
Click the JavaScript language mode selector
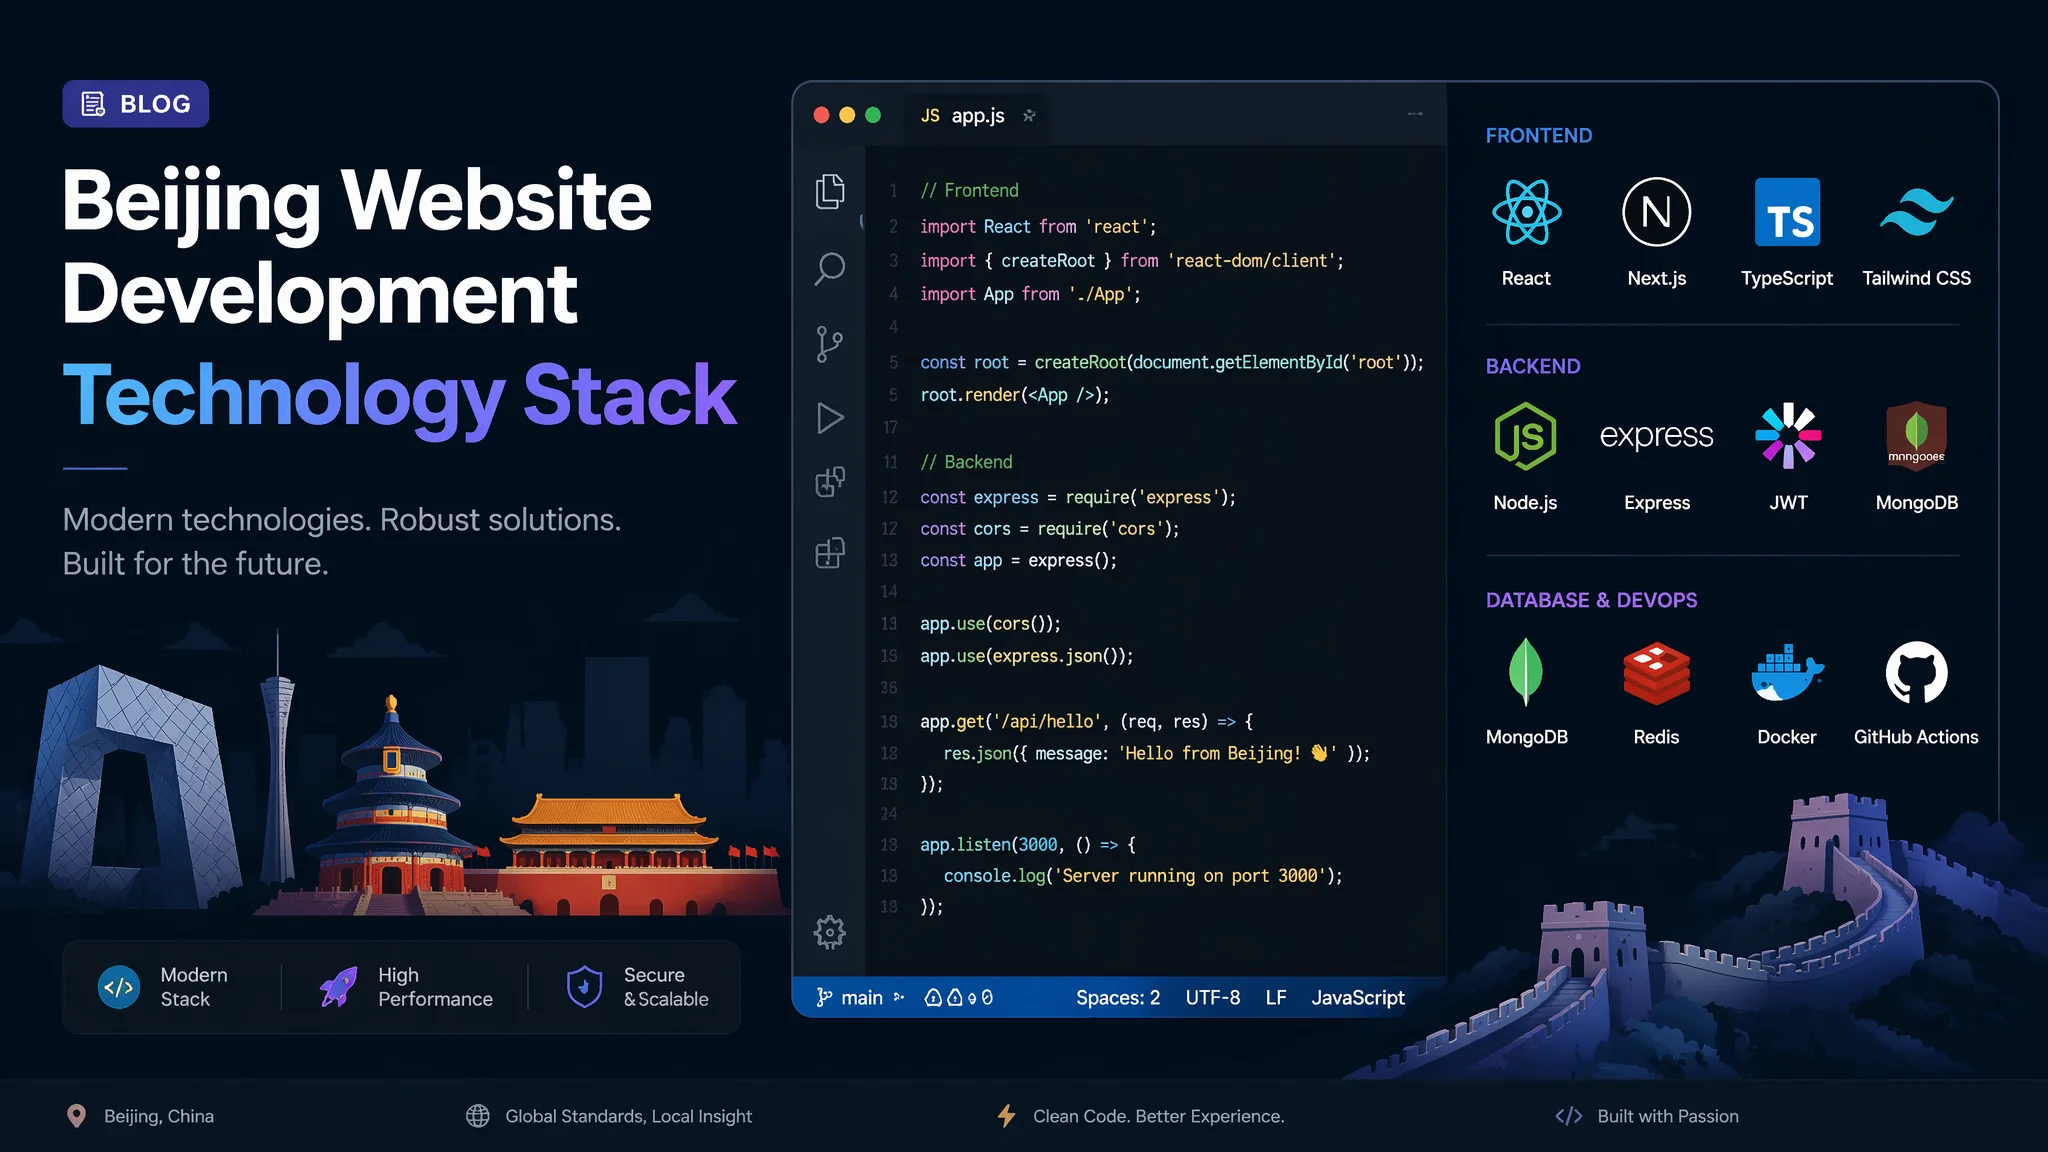pos(1358,998)
